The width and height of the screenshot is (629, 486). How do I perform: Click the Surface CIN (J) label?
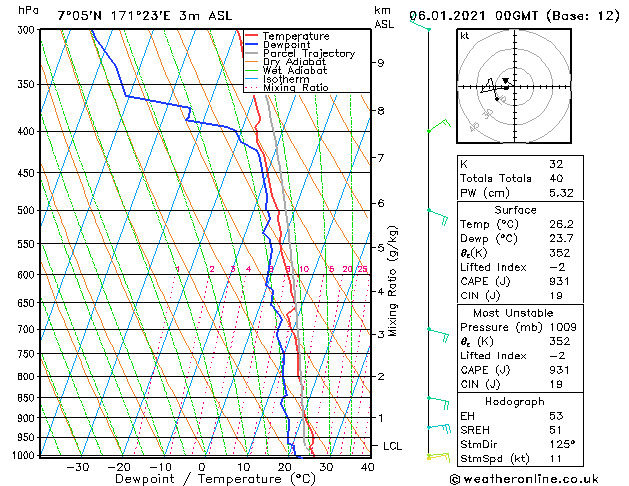click(x=480, y=296)
